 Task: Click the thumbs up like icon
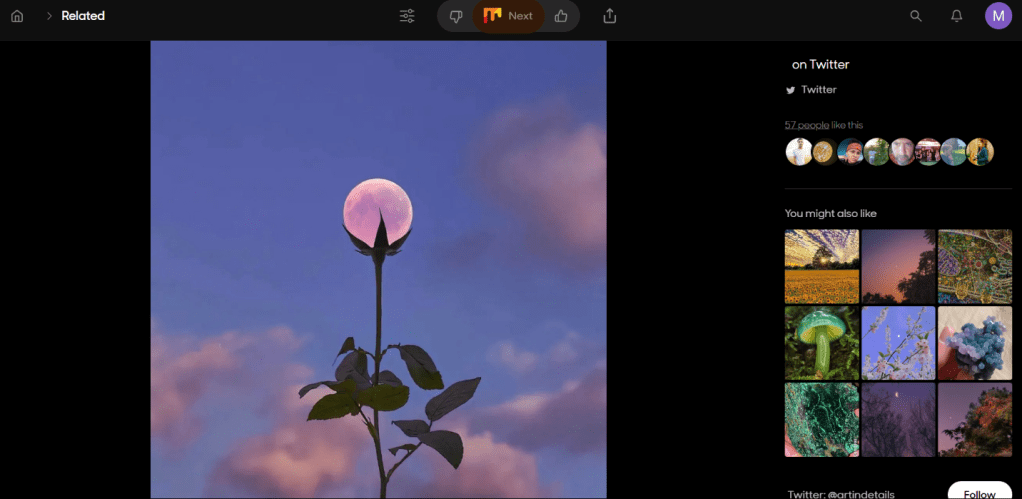click(561, 16)
